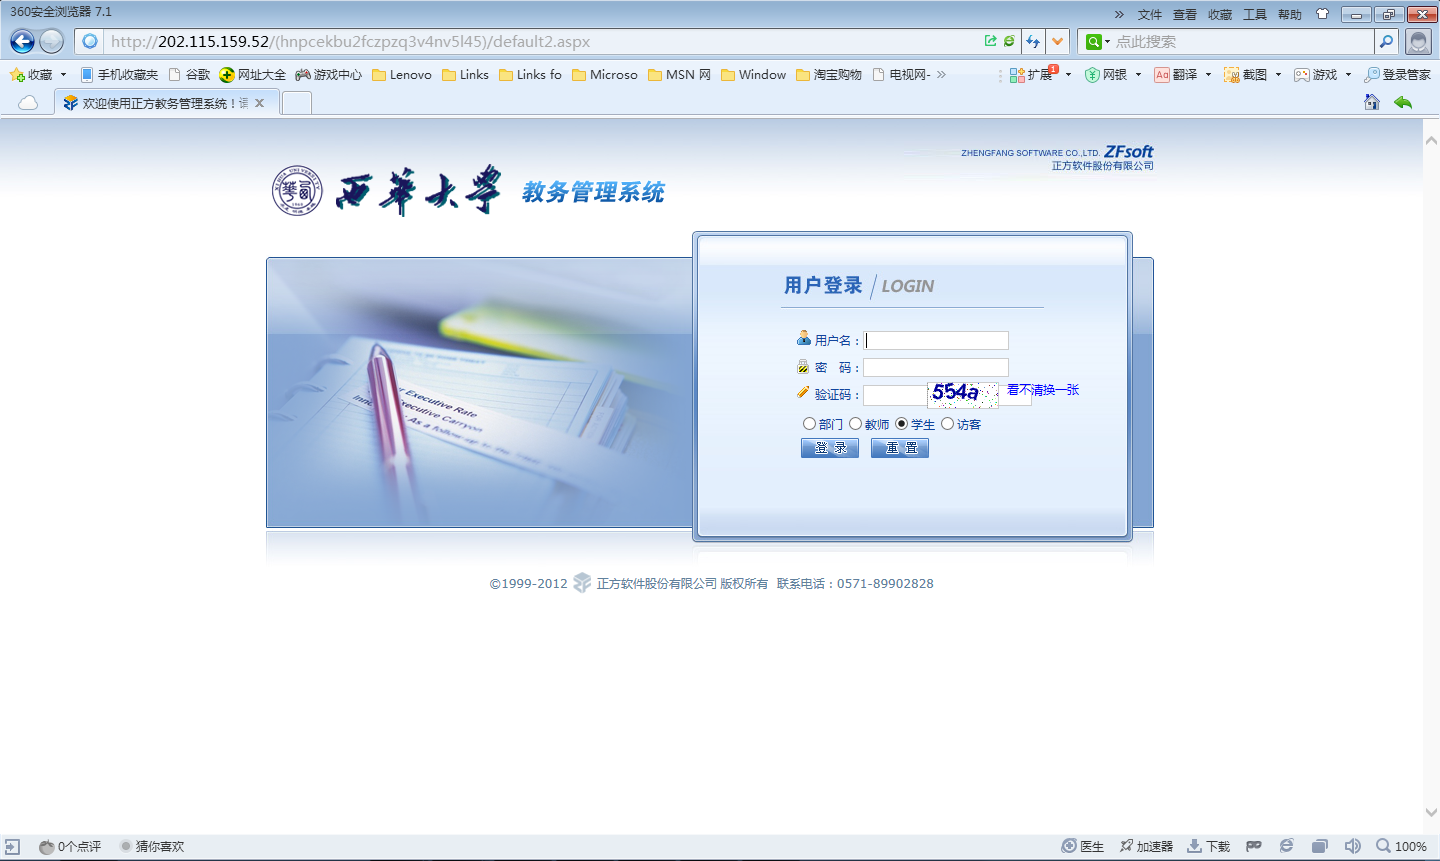
Task: Click the search magnifier icon
Action: [x=1386, y=41]
